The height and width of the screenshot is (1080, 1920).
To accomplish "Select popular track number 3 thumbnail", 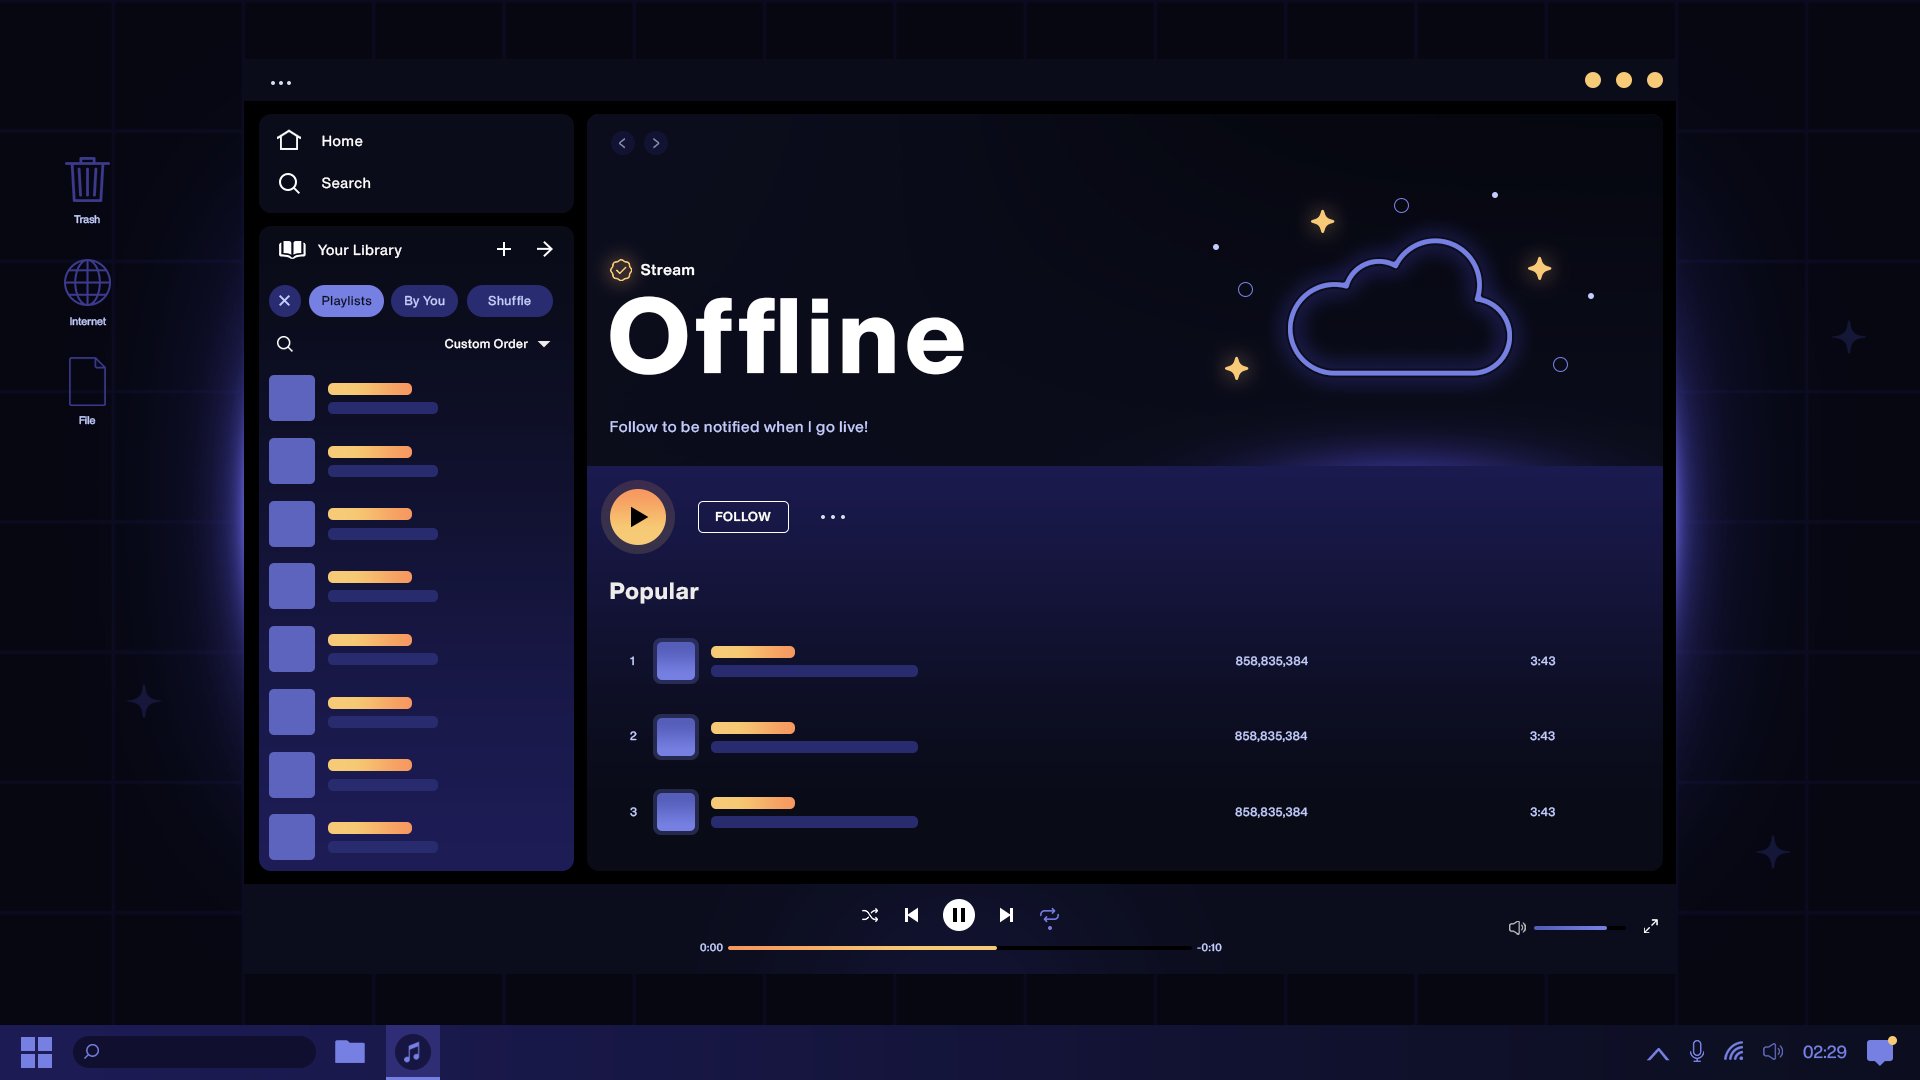I will coord(676,812).
